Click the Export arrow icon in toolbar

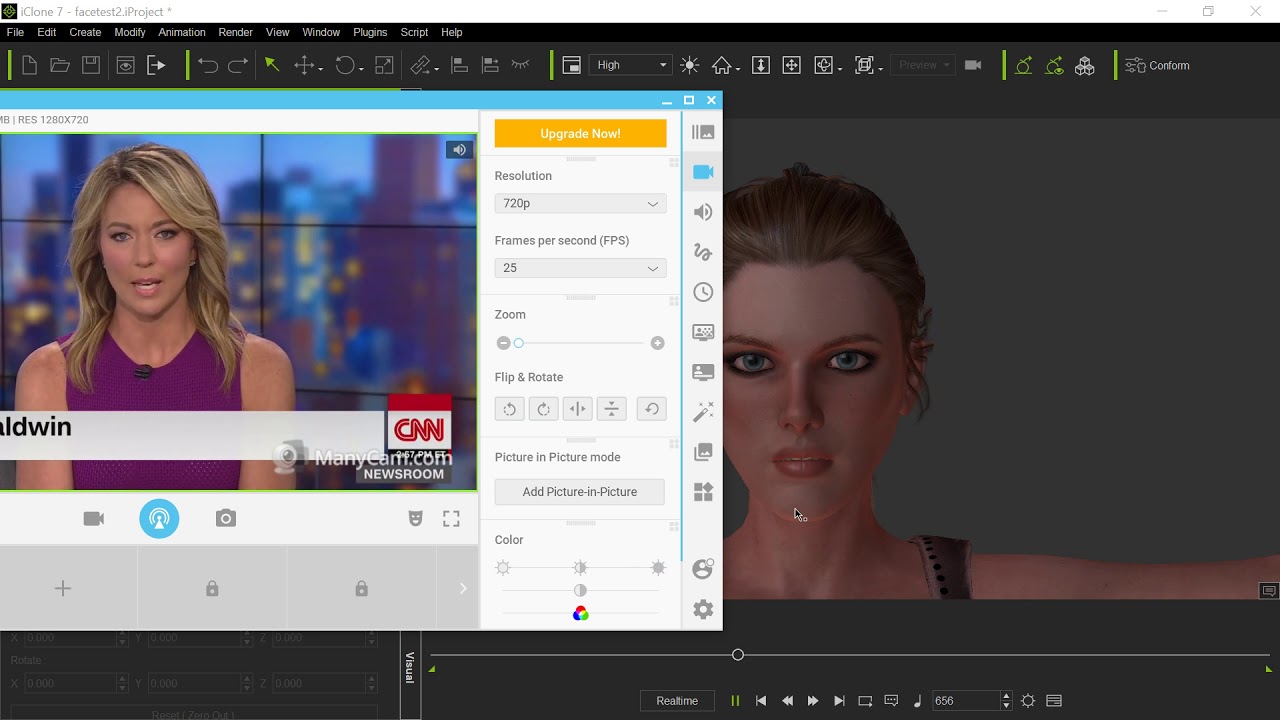point(156,65)
